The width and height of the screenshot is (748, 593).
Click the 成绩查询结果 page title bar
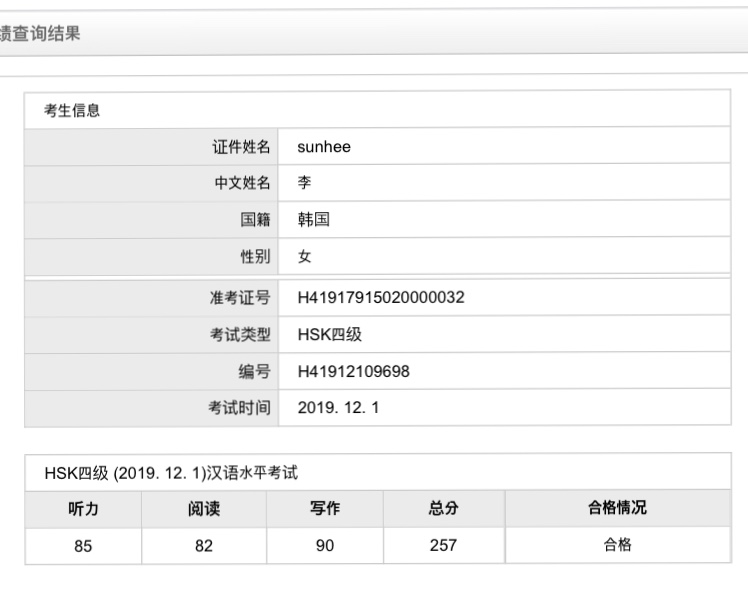coord(42,34)
